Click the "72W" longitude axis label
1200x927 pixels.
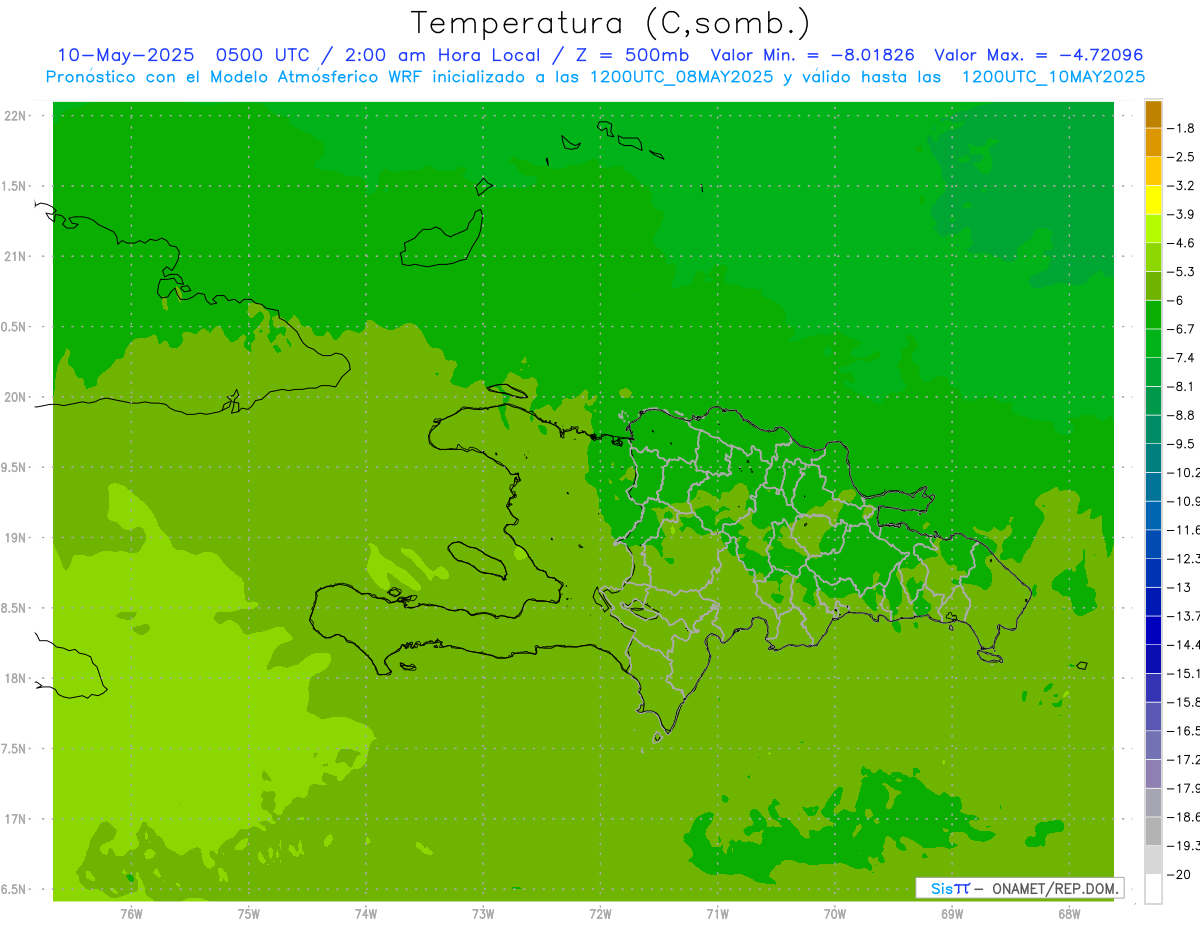click(600, 913)
